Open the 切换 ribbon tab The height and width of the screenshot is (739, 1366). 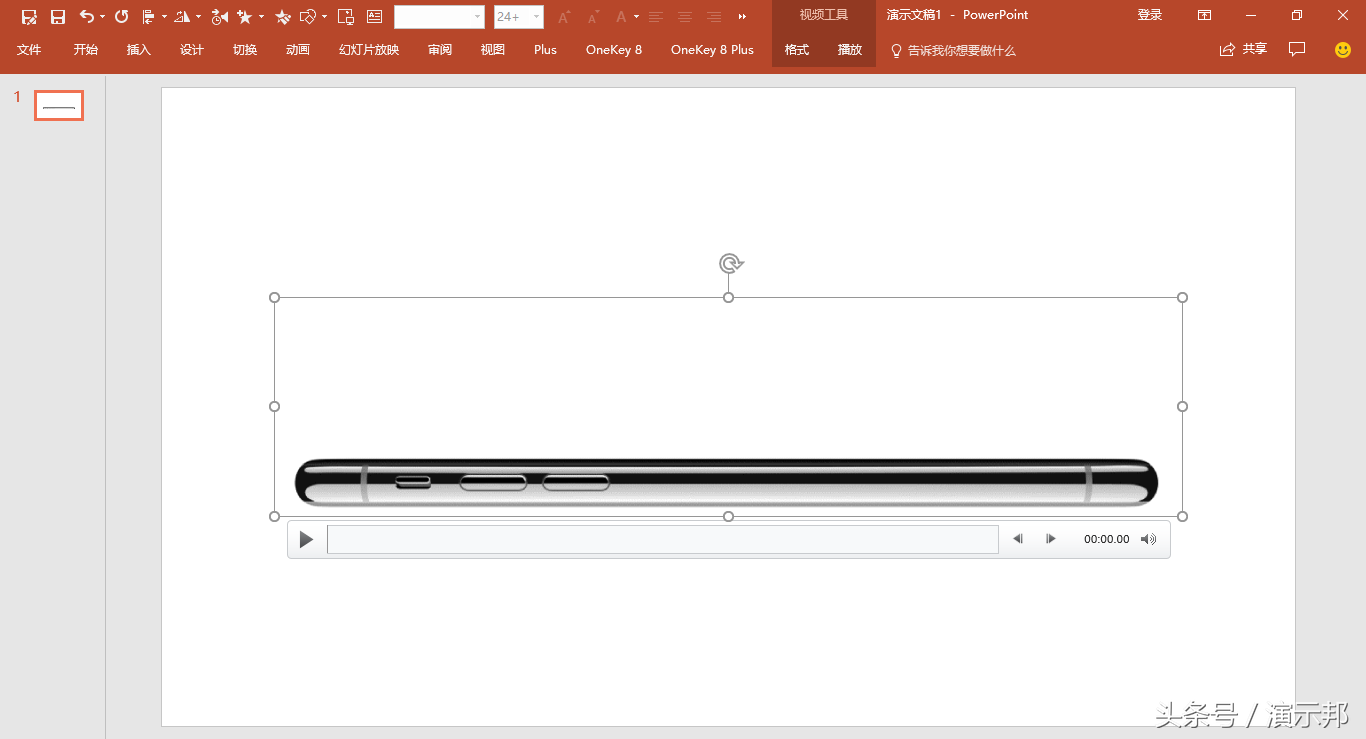point(245,50)
